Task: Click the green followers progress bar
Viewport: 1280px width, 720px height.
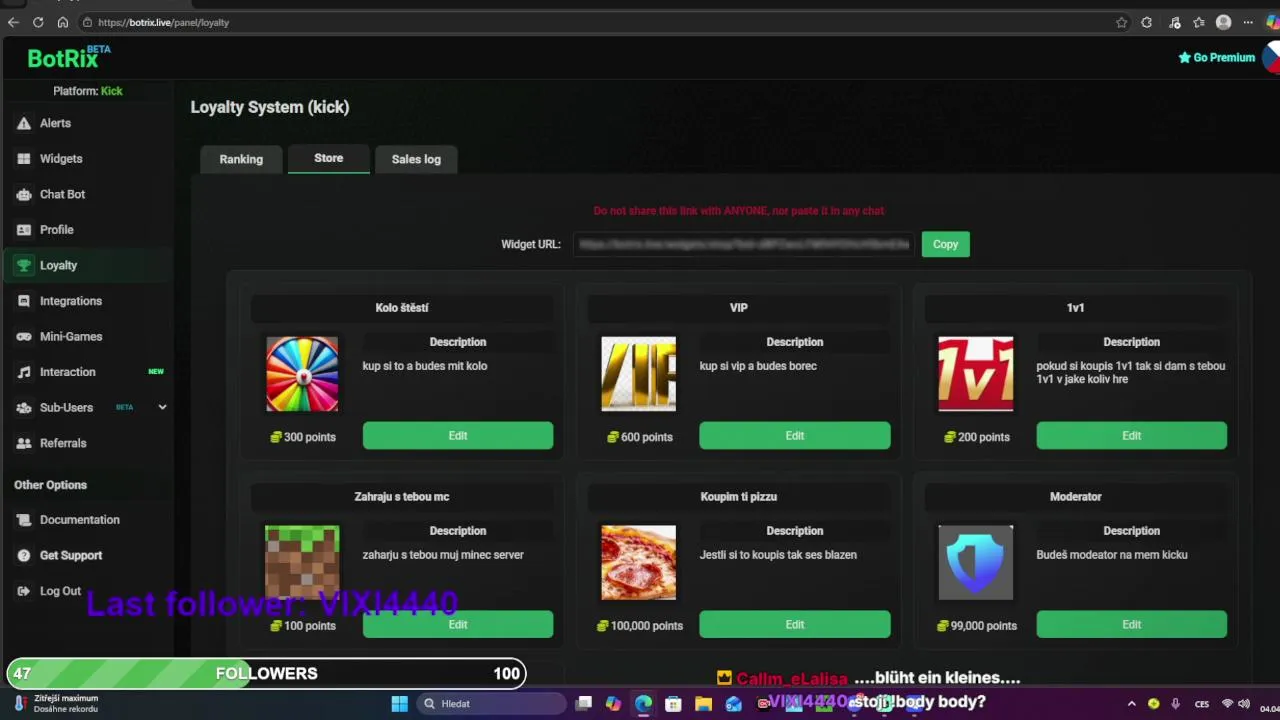Action: 266,674
